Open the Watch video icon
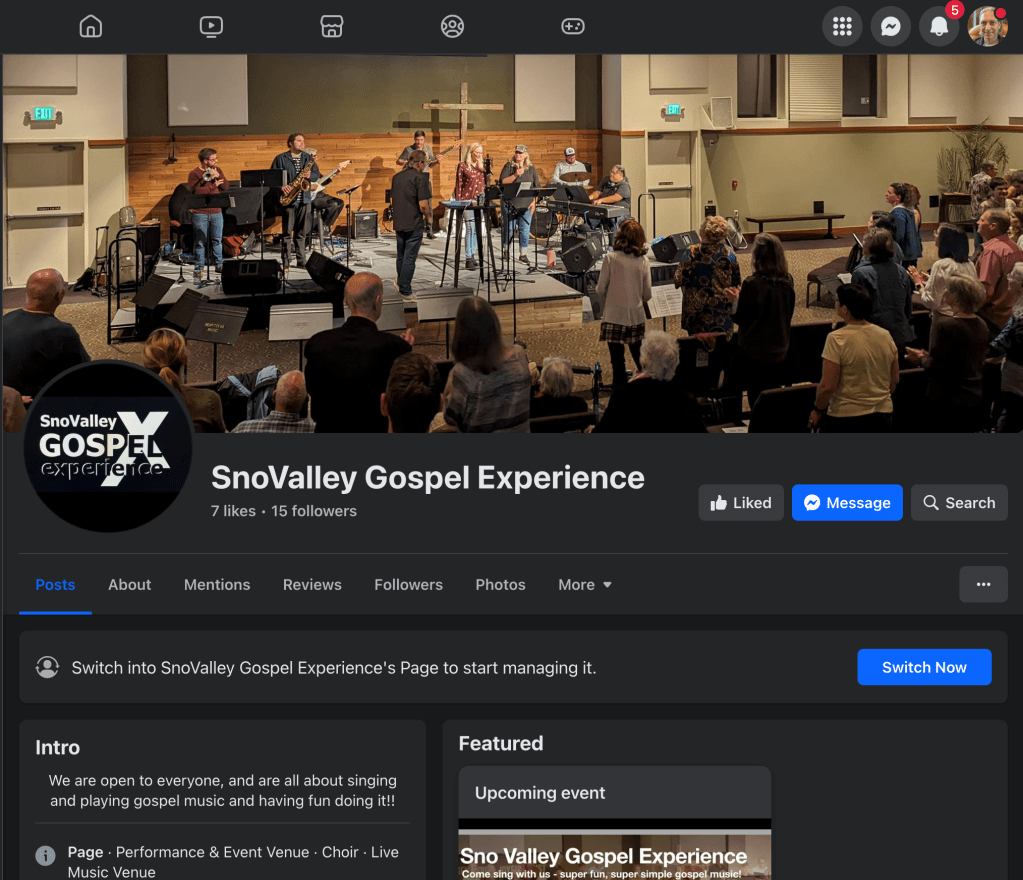The height and width of the screenshot is (880, 1023). point(211,27)
